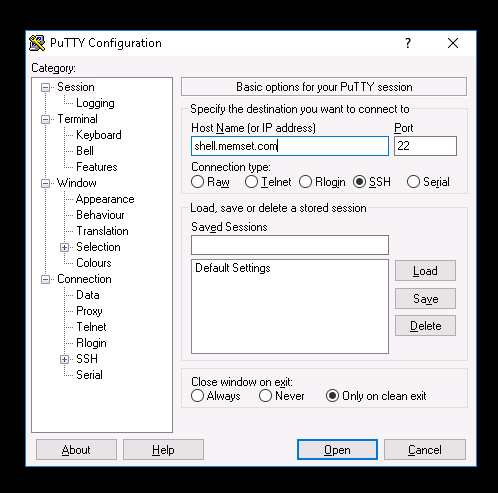Open the Selection category

point(98,247)
